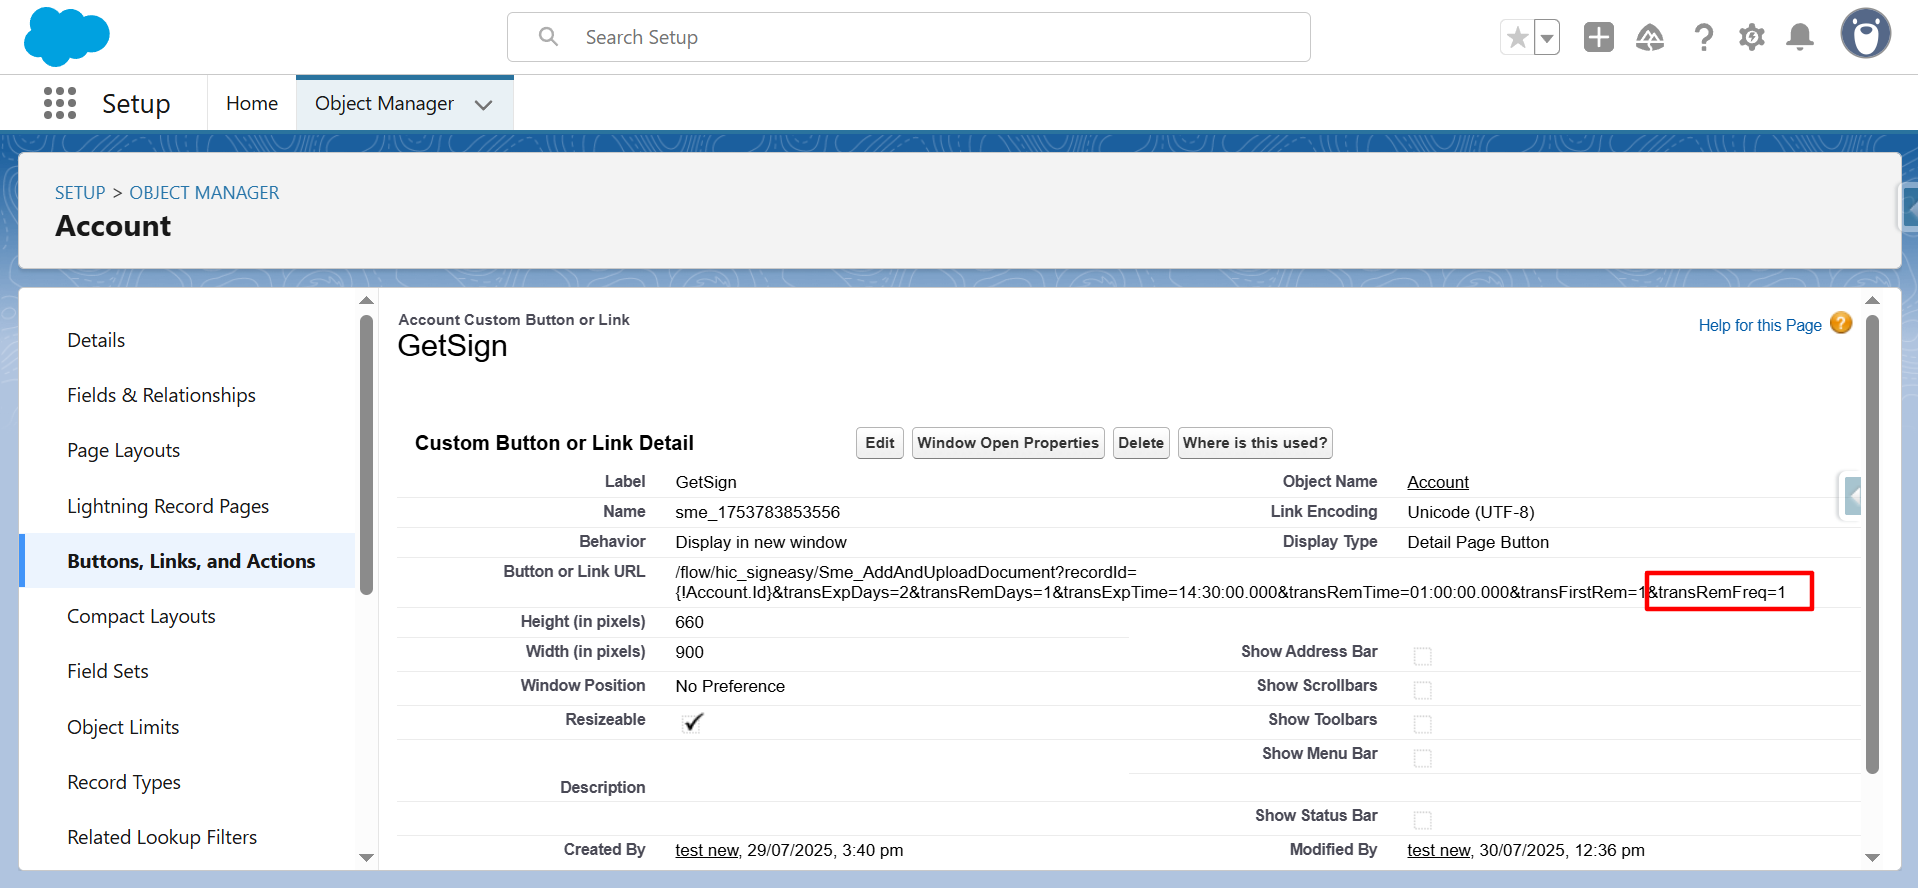Switch to the Home tab
This screenshot has width=1918, height=888.
[252, 103]
